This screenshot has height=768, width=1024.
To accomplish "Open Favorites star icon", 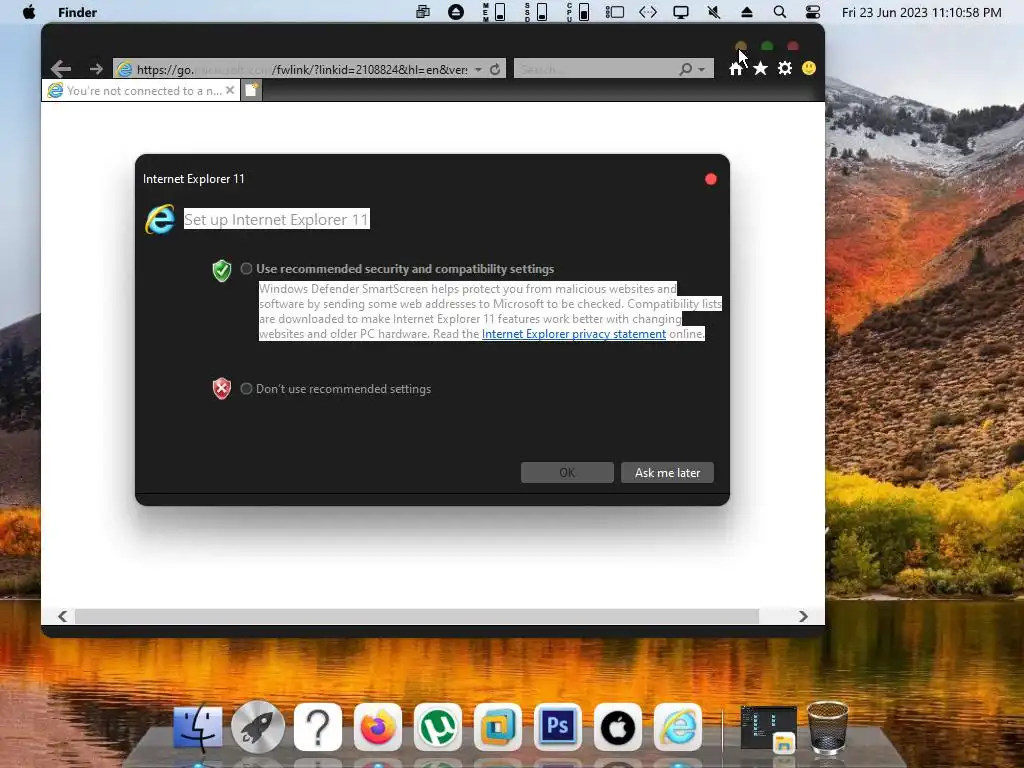I will 760,69.
